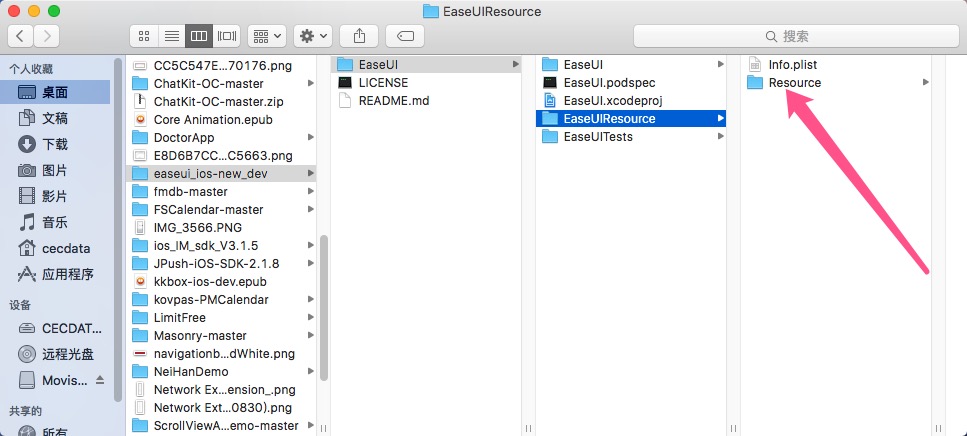The height and width of the screenshot is (436, 967).
Task: Select EaseUI.xcodeproj project file
Action: point(631,101)
